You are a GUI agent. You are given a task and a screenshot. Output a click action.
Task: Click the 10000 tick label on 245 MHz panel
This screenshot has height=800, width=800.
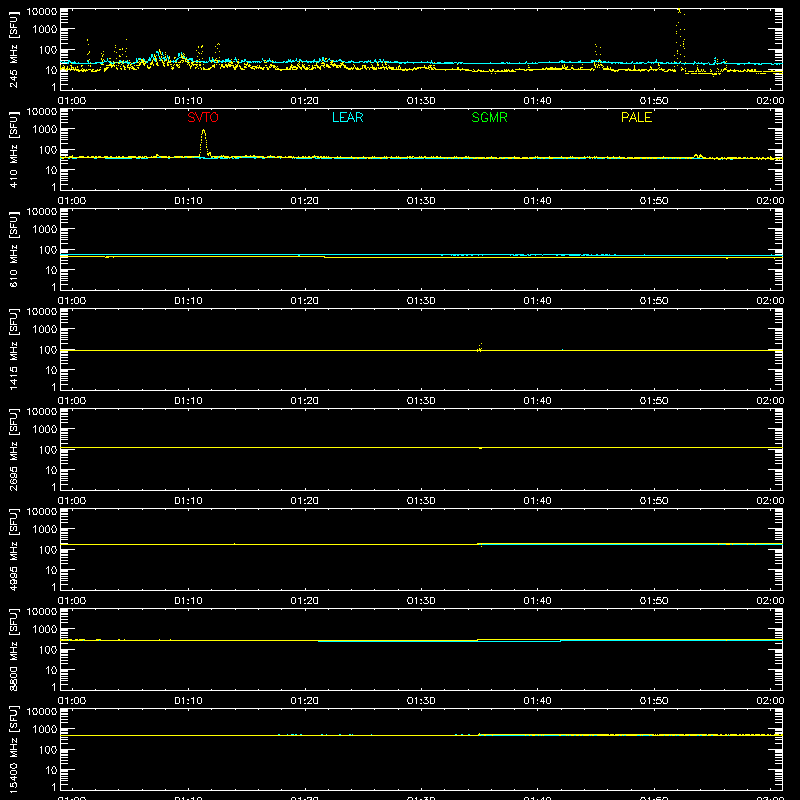tap(42, 12)
